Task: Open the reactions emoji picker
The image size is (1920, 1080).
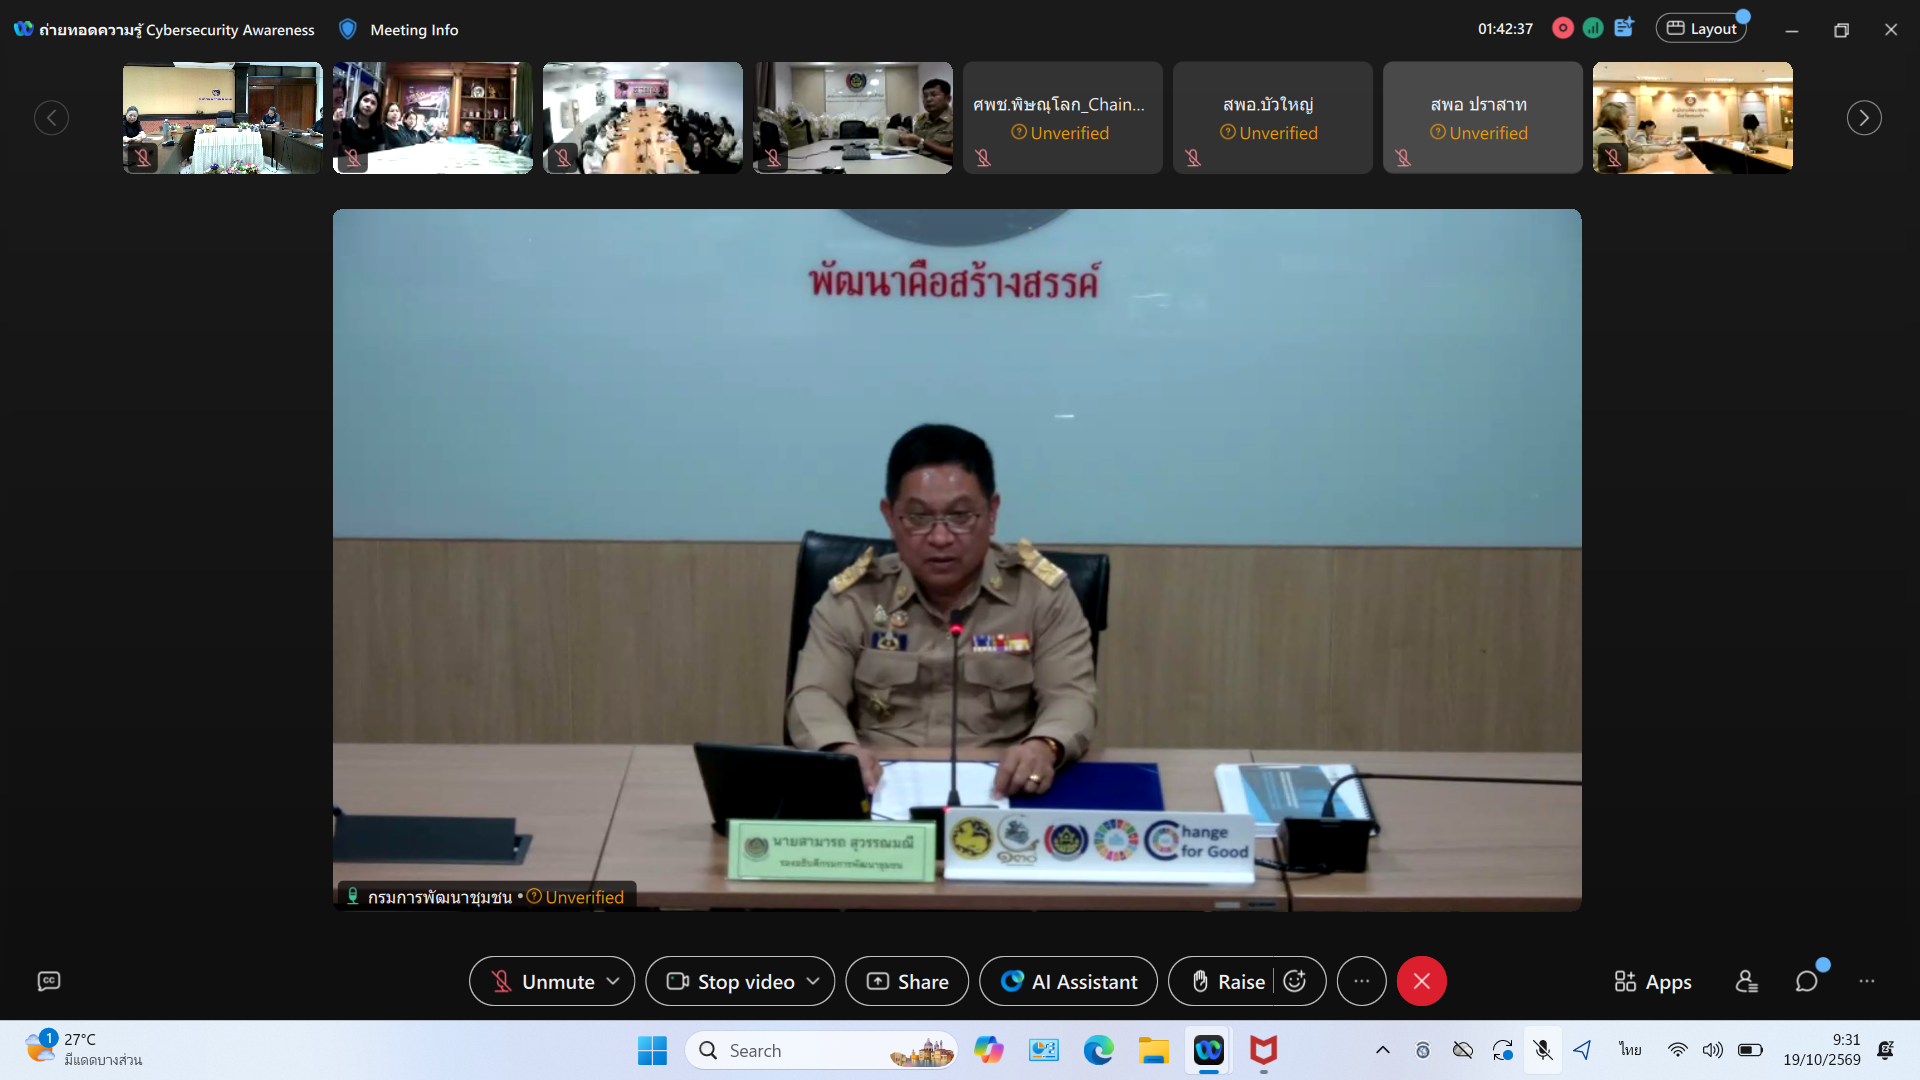Action: 1295,982
